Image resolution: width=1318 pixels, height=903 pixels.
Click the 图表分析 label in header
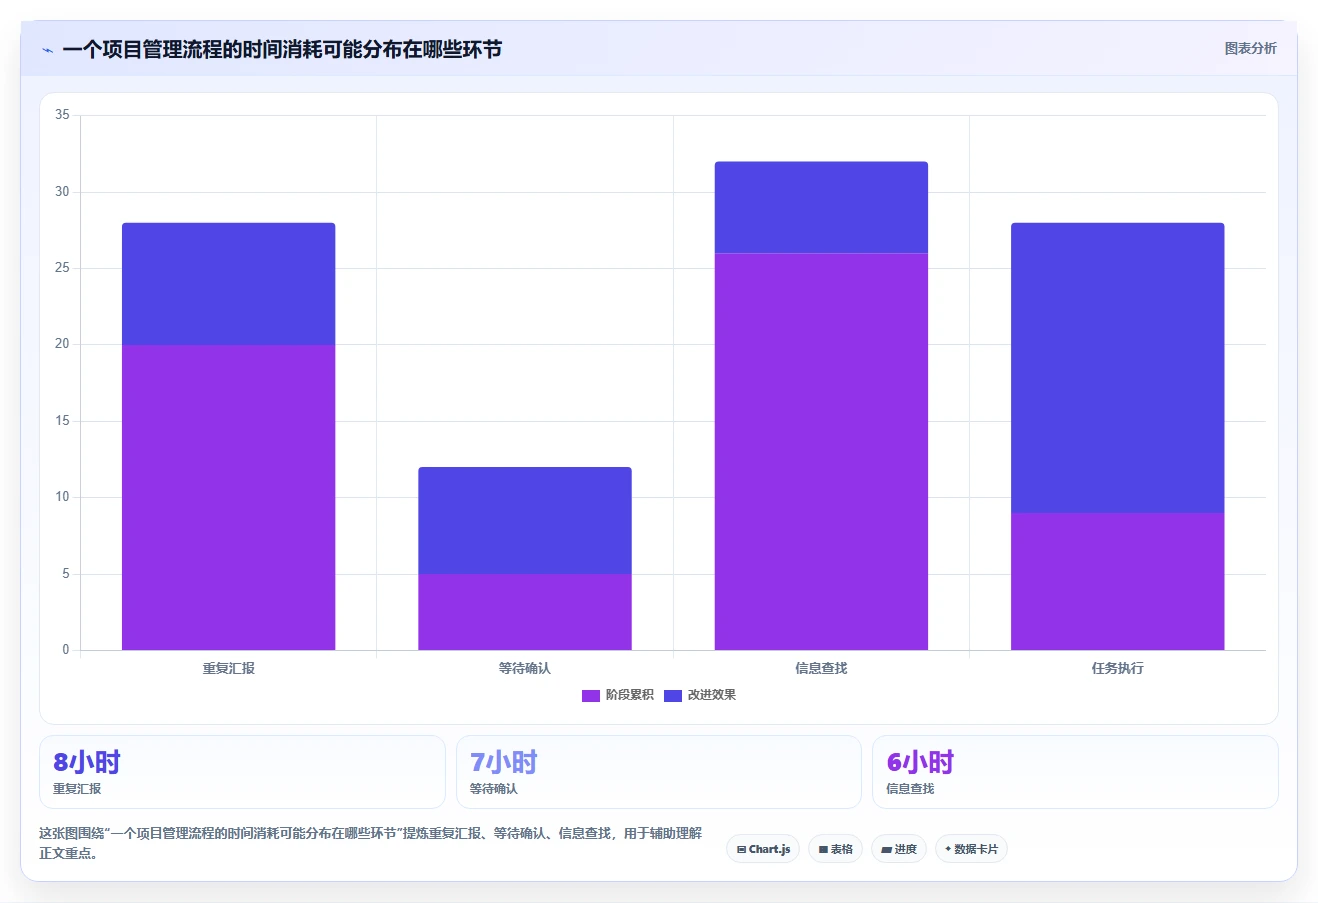pos(1250,48)
